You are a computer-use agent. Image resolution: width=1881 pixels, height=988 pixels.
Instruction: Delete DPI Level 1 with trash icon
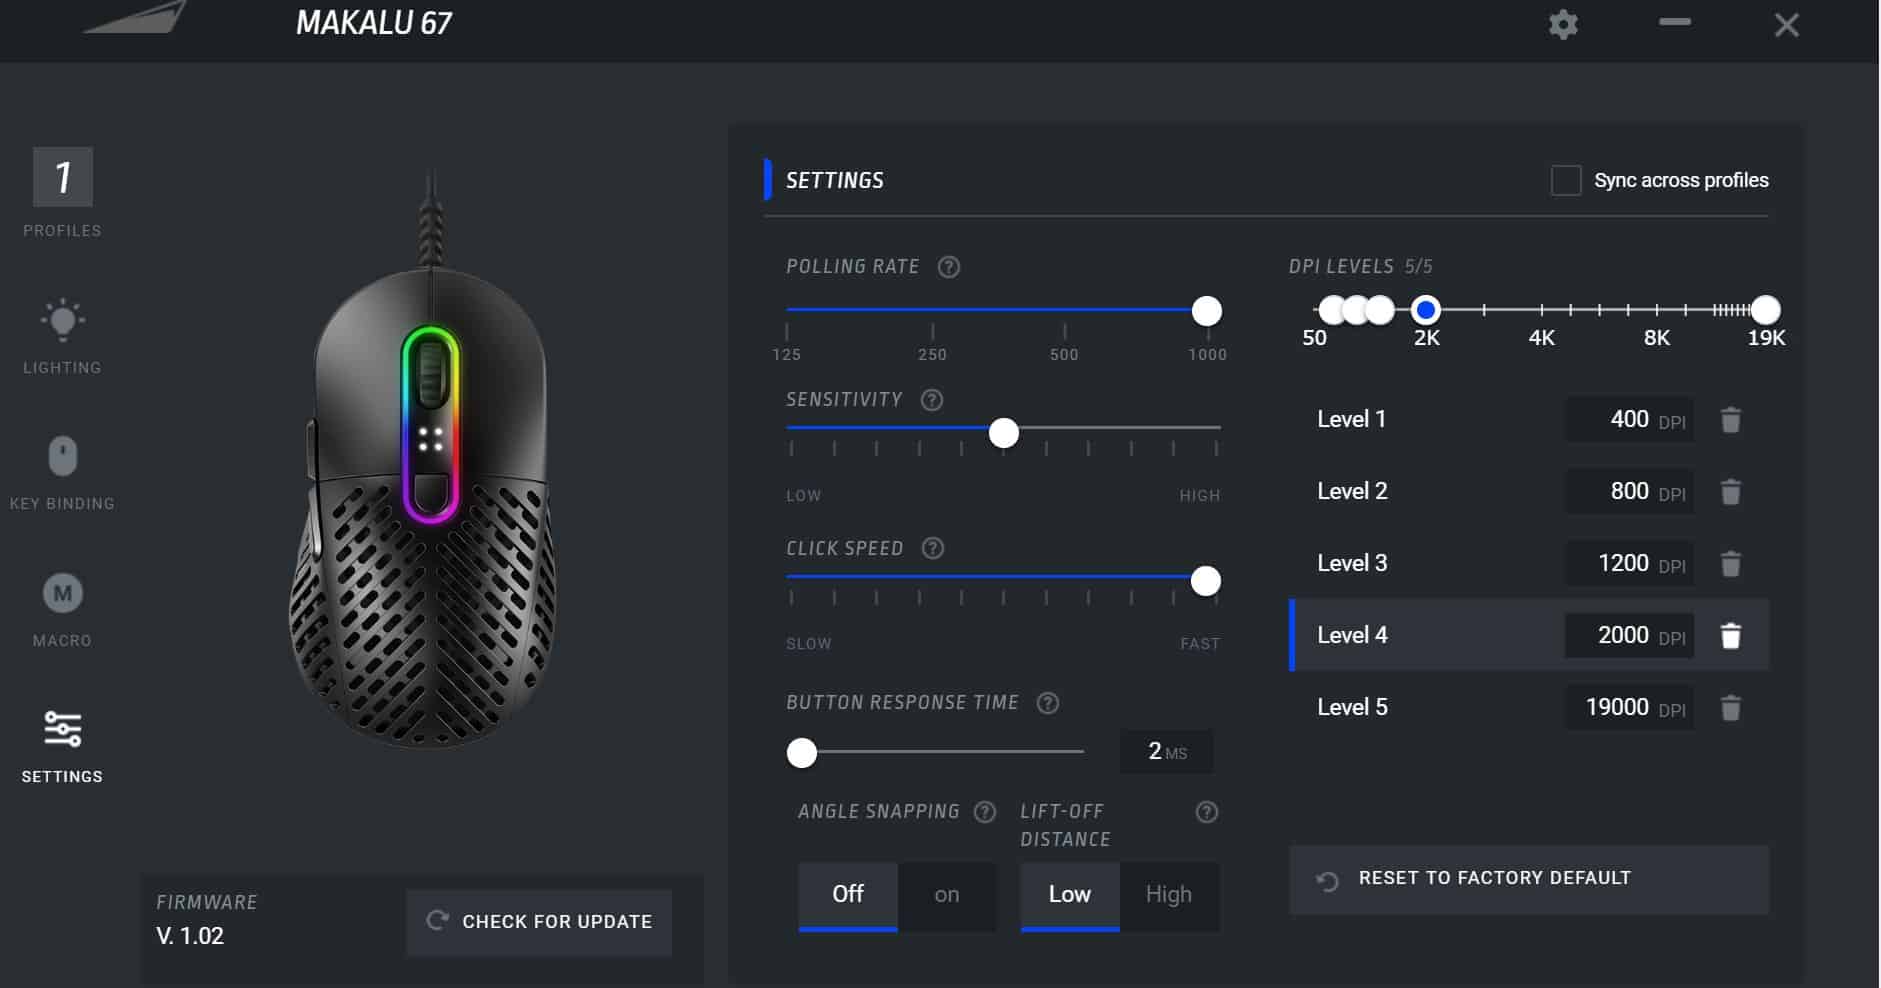coord(1731,420)
